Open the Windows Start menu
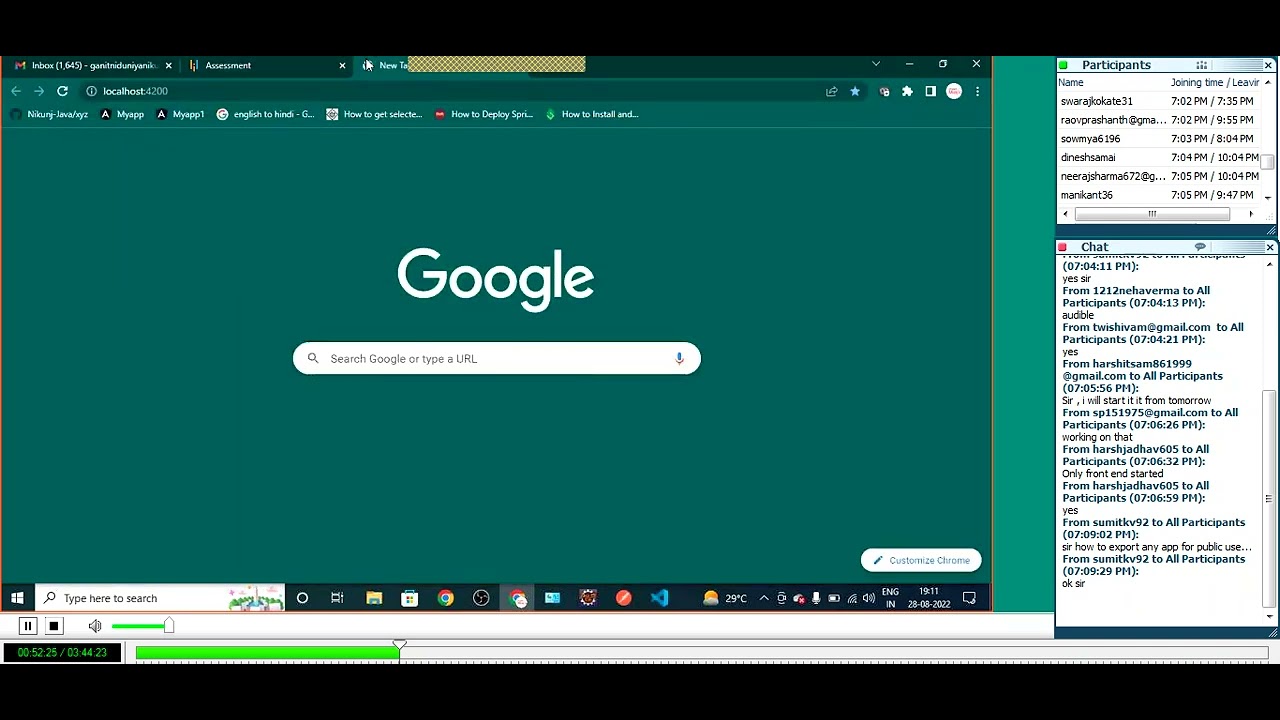Screen dimensions: 1280x720 tap(17, 598)
